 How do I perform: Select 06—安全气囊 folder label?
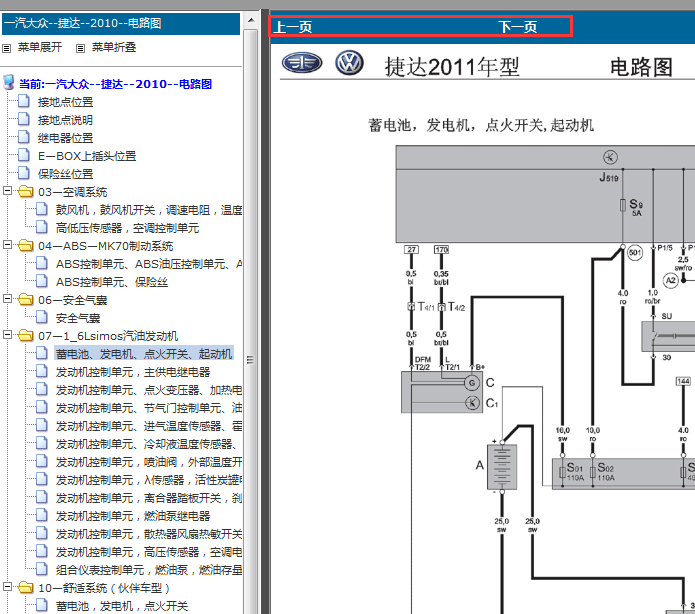[73, 300]
